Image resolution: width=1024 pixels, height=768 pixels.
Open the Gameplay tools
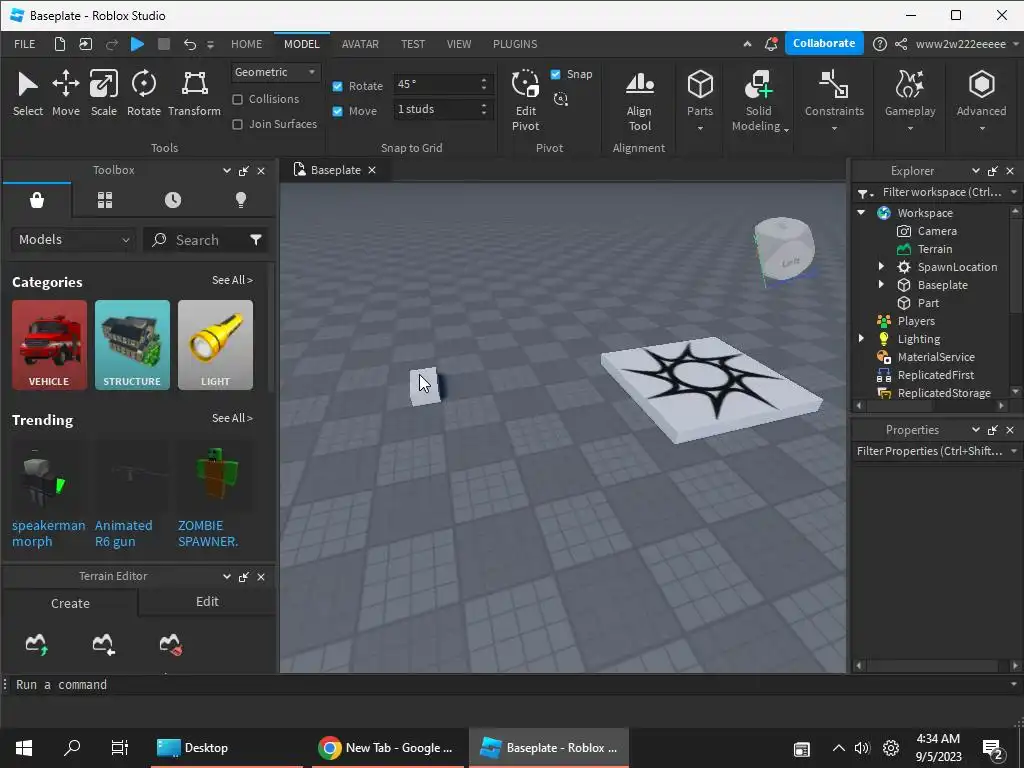[x=910, y=100]
